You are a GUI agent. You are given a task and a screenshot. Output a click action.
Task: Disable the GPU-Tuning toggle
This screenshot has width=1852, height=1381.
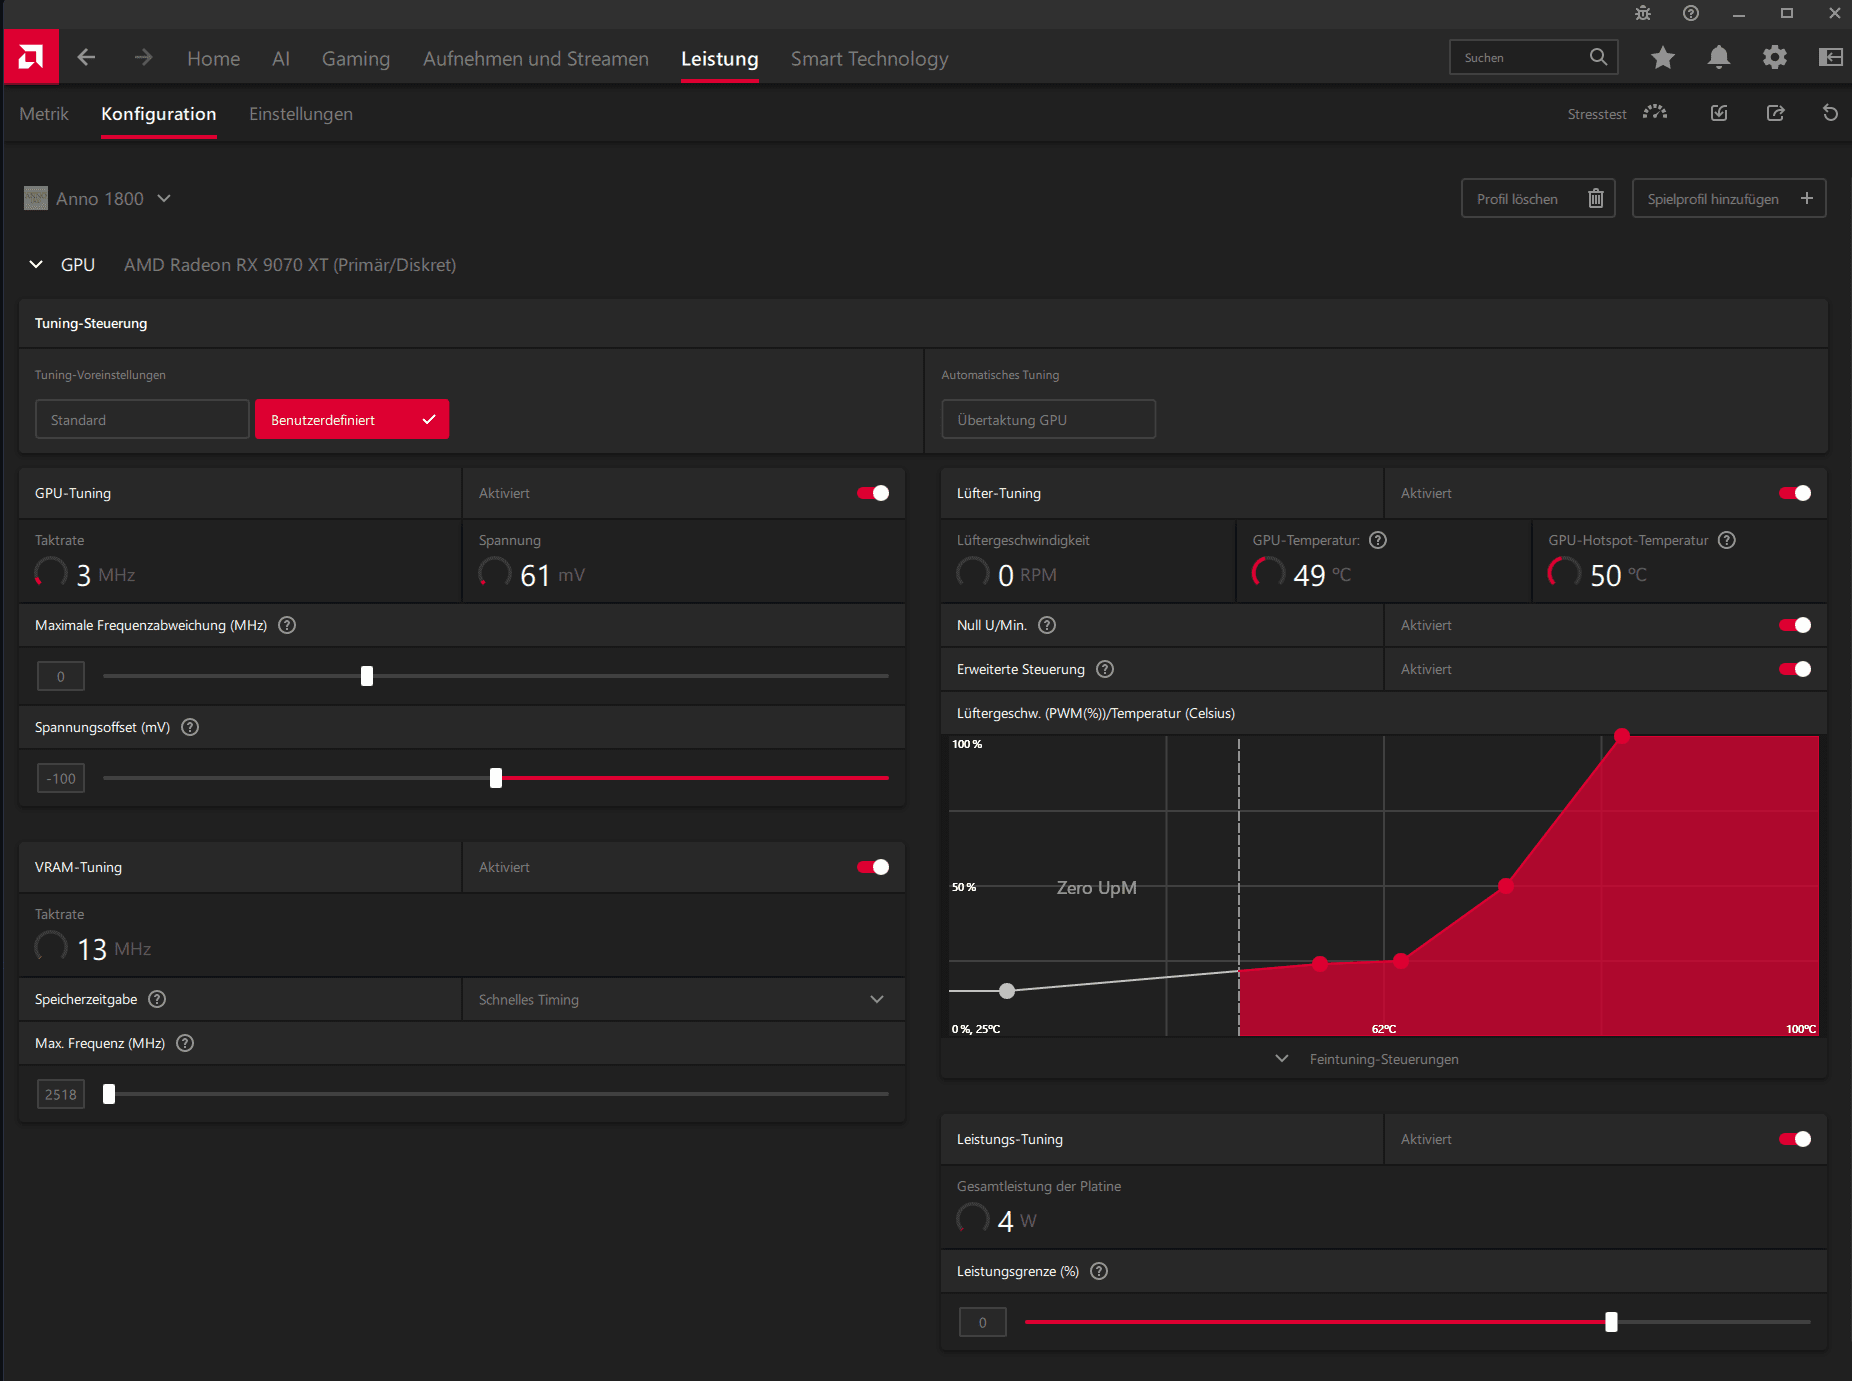[x=873, y=493]
